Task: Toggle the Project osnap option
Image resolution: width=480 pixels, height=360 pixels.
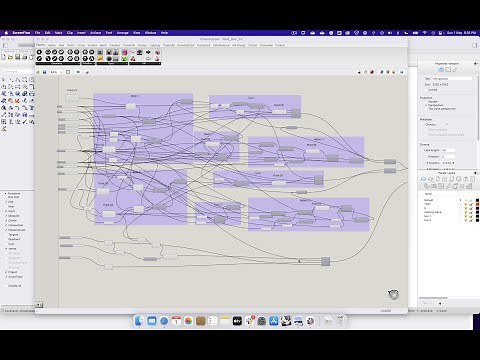Action: click(11, 272)
